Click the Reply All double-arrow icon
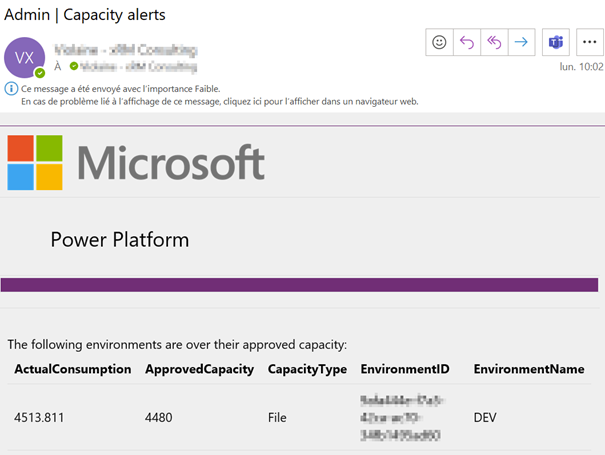The image size is (605, 455). coord(493,42)
